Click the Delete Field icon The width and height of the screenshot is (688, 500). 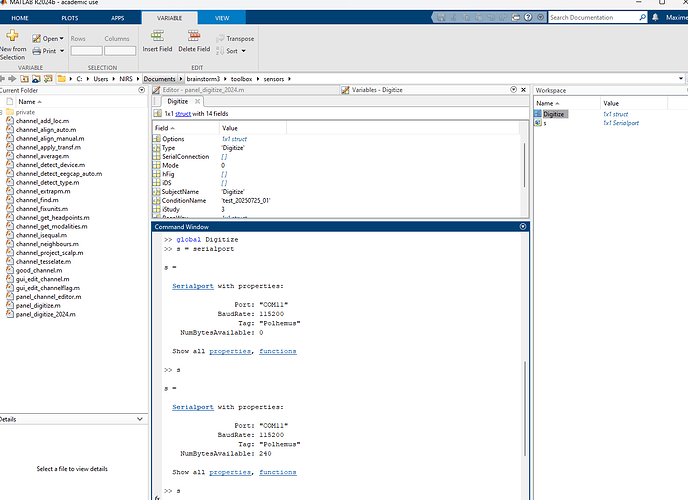(194, 36)
